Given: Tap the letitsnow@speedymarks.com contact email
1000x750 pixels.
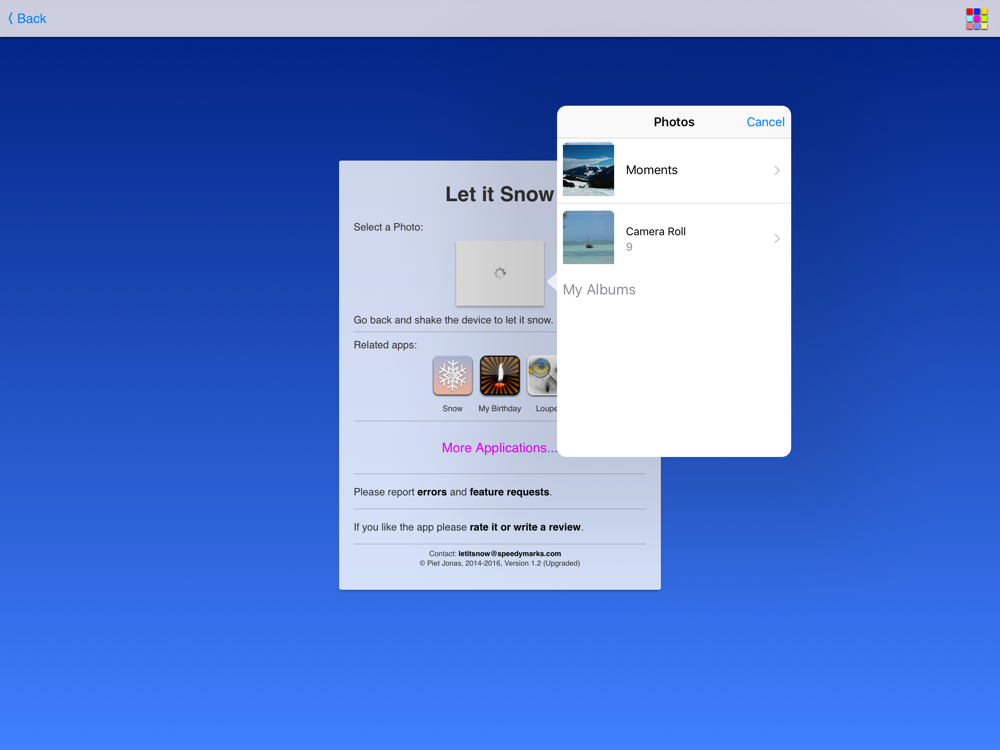Looking at the screenshot, I should pyautogui.click(x=510, y=554).
